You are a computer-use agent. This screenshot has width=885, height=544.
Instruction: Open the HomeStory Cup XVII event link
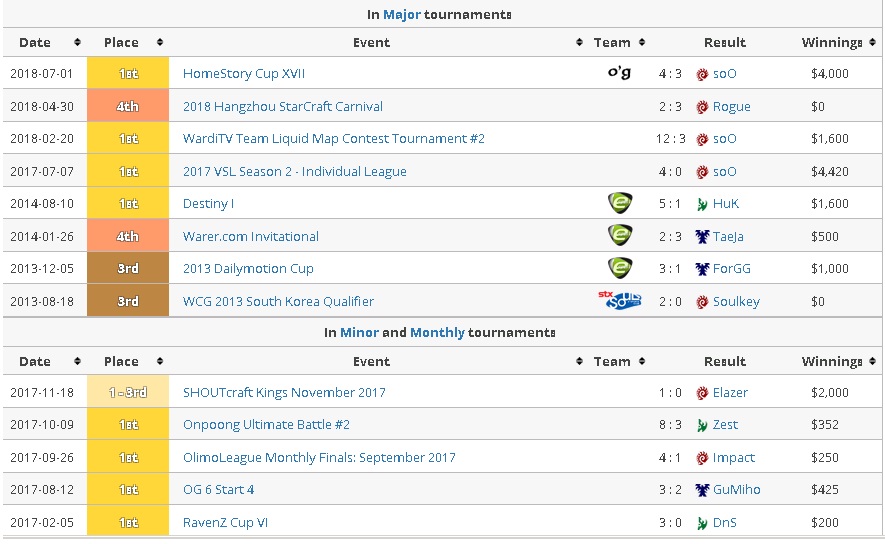point(244,74)
